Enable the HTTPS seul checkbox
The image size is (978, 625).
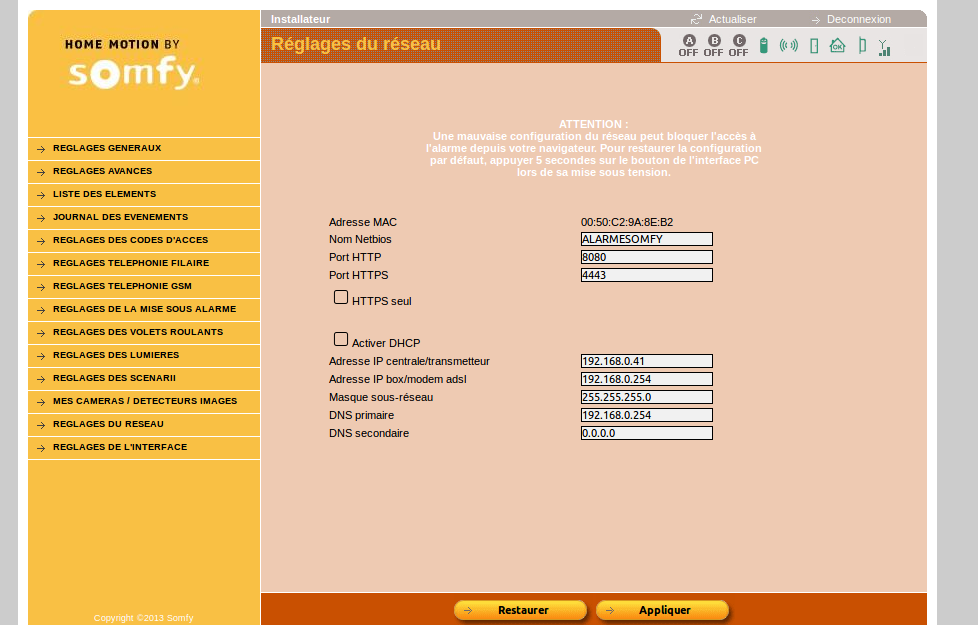click(341, 297)
